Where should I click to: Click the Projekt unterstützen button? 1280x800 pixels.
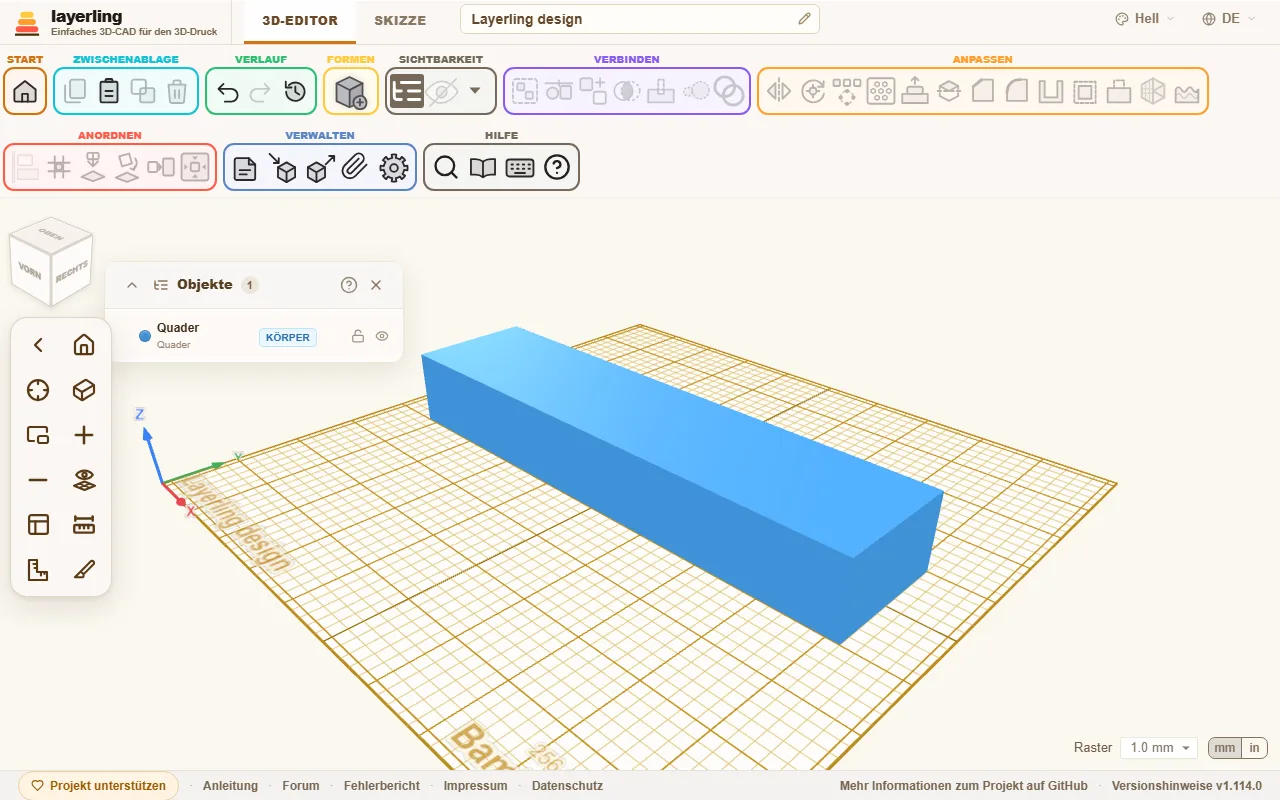point(99,786)
